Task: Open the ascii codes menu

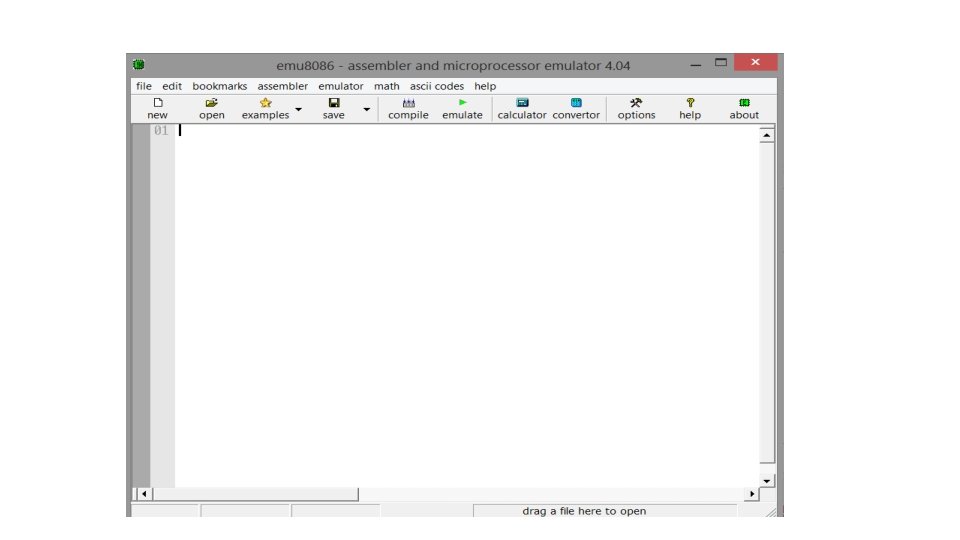Action: [437, 86]
